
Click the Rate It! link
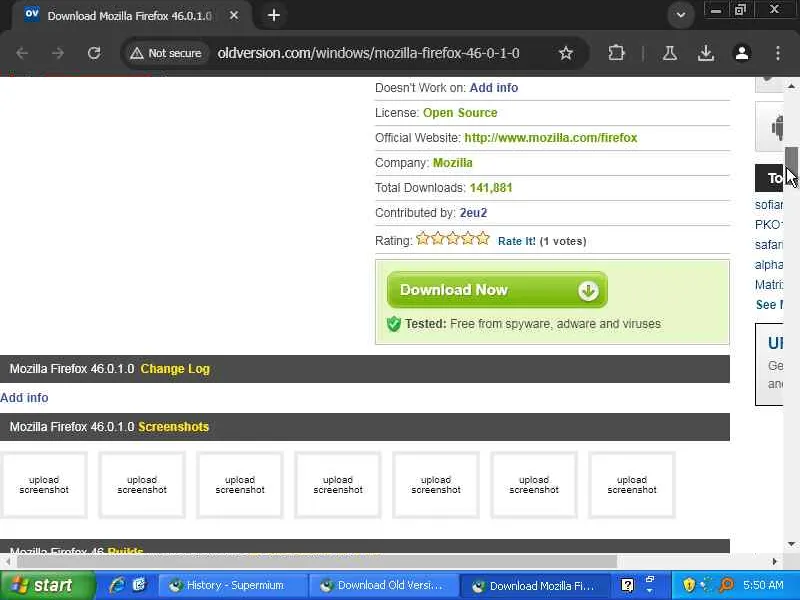(x=516, y=241)
